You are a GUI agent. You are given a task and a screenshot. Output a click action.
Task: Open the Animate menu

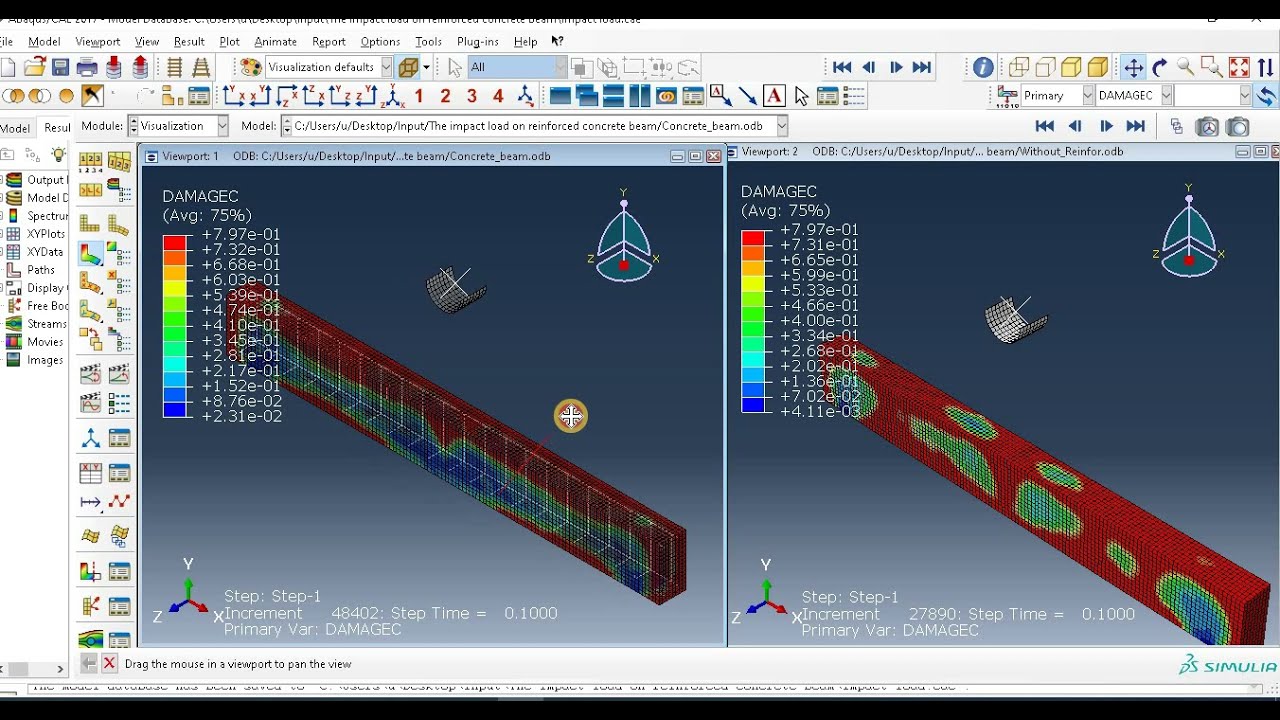pyautogui.click(x=276, y=42)
